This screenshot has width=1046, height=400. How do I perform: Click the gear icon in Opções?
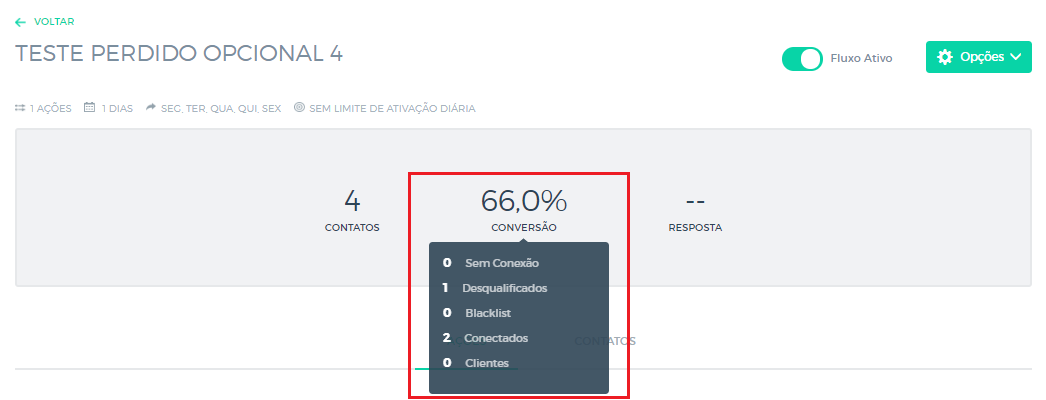tap(945, 58)
